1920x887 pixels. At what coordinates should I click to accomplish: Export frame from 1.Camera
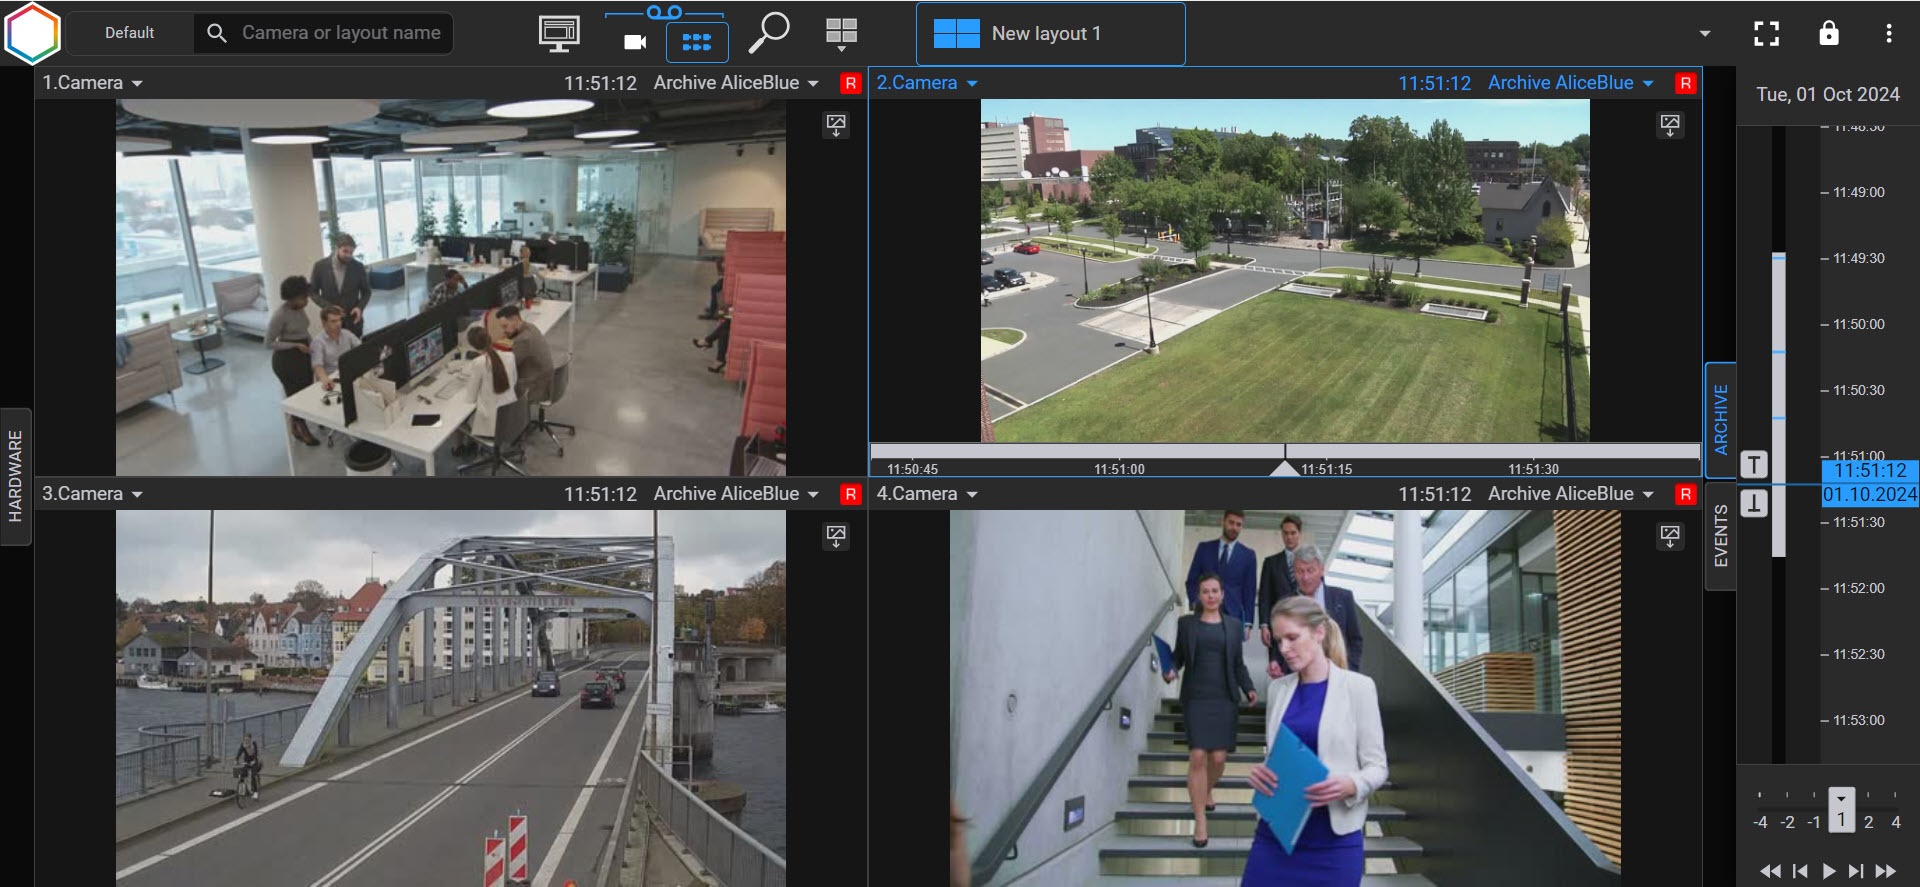(x=836, y=125)
